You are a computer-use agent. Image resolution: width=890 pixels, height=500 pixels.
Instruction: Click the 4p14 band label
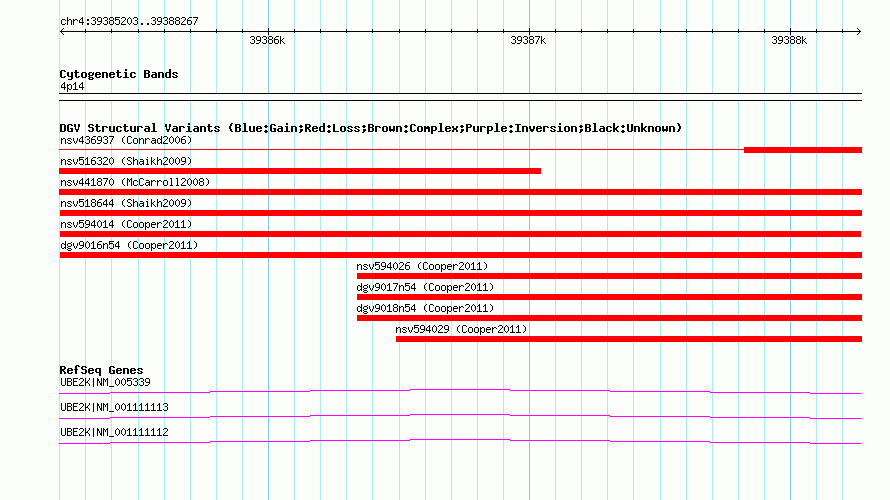pyautogui.click(x=72, y=86)
